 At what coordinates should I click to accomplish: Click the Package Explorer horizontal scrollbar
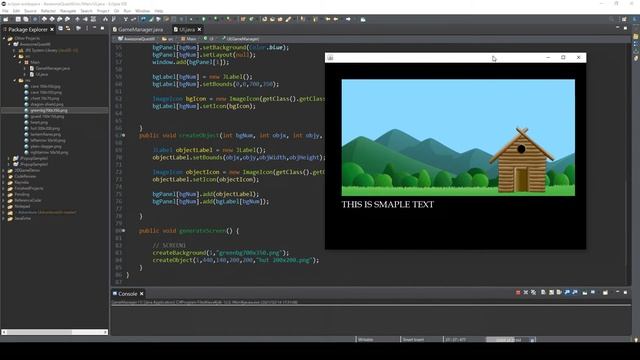[54, 332]
